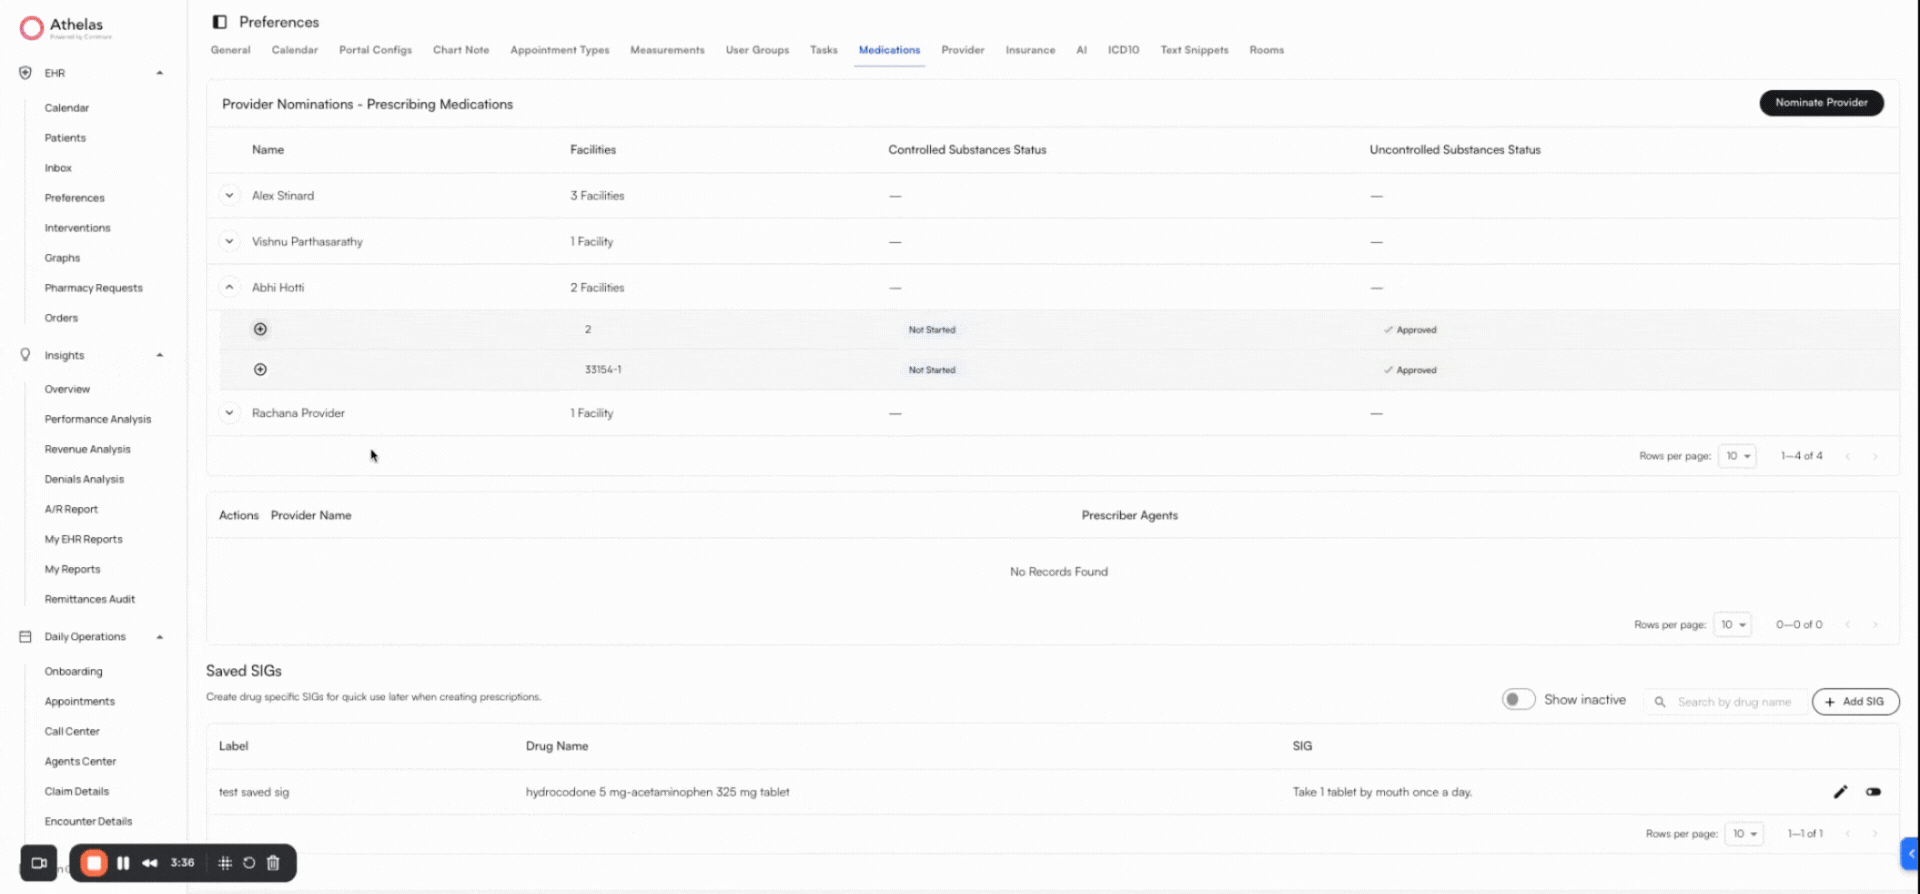The height and width of the screenshot is (894, 1920).
Task: Go to previous page of prescriber agents table
Action: click(x=1848, y=625)
